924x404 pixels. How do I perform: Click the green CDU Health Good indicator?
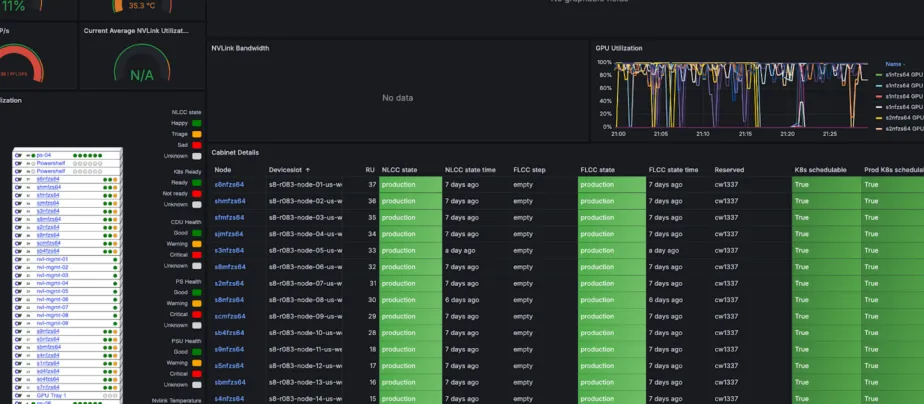197,232
